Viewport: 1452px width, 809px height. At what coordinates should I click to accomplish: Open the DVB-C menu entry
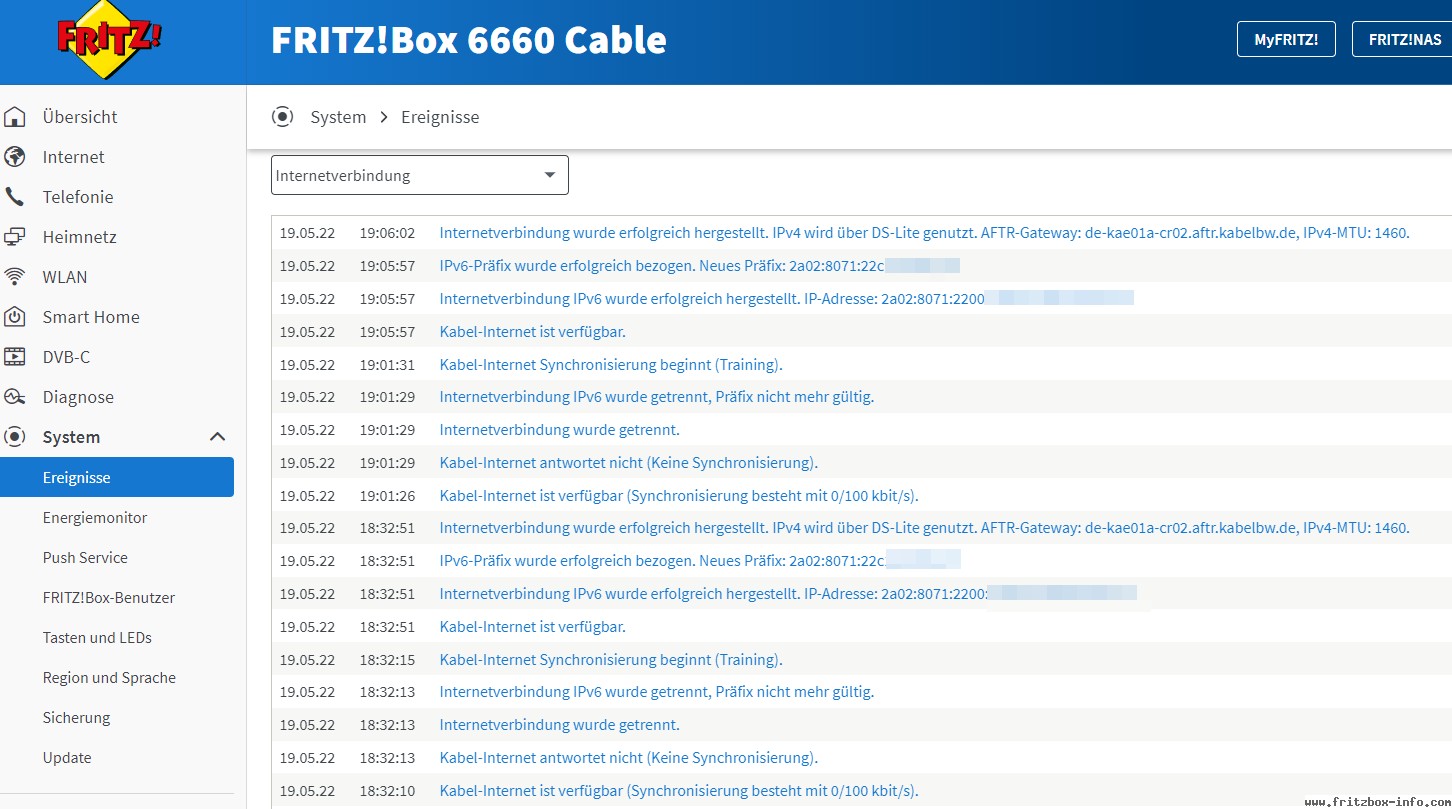tap(66, 357)
